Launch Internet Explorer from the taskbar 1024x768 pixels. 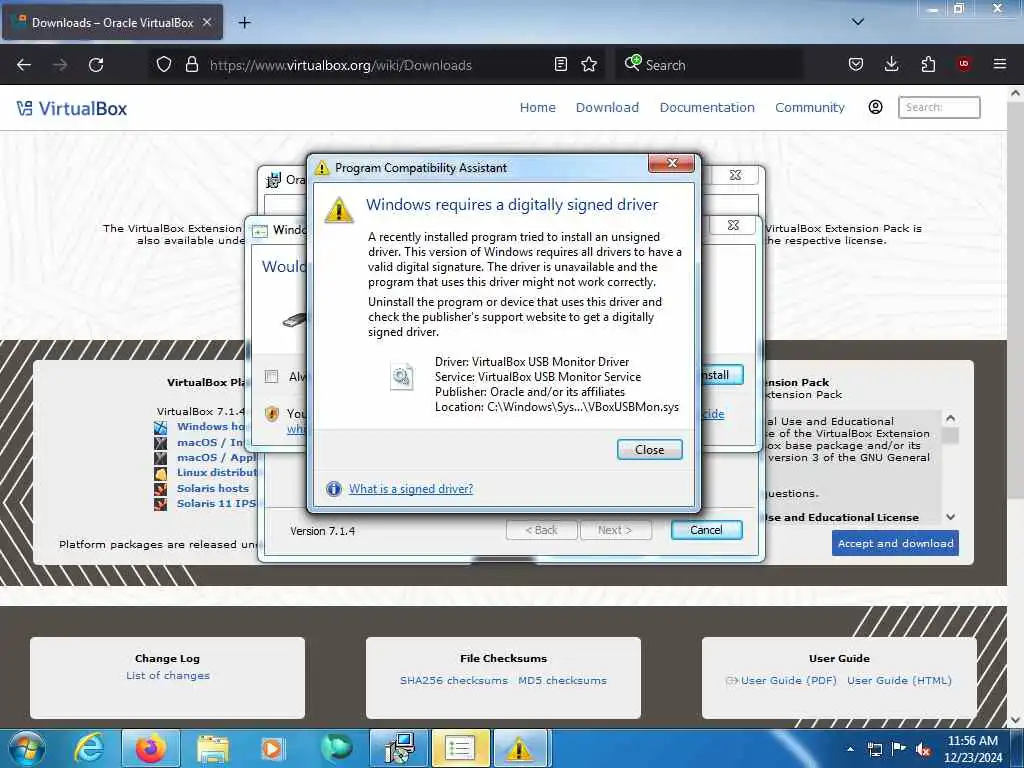click(89, 748)
